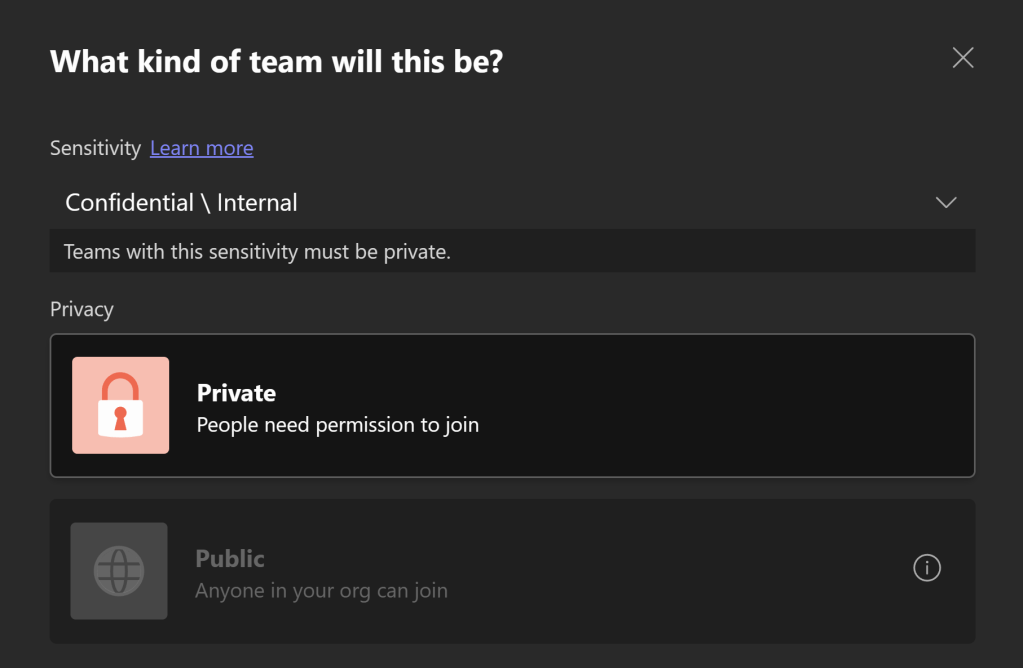The image size is (1023, 668).
Task: Click the globe icon for Public
Action: tap(119, 570)
